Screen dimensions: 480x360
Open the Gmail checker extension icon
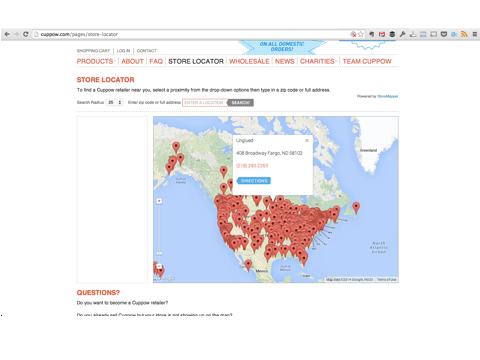click(382, 34)
